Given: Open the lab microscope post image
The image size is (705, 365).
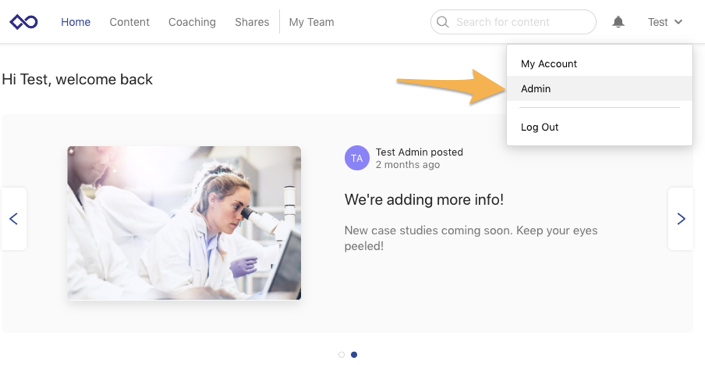Looking at the screenshot, I should [x=184, y=223].
